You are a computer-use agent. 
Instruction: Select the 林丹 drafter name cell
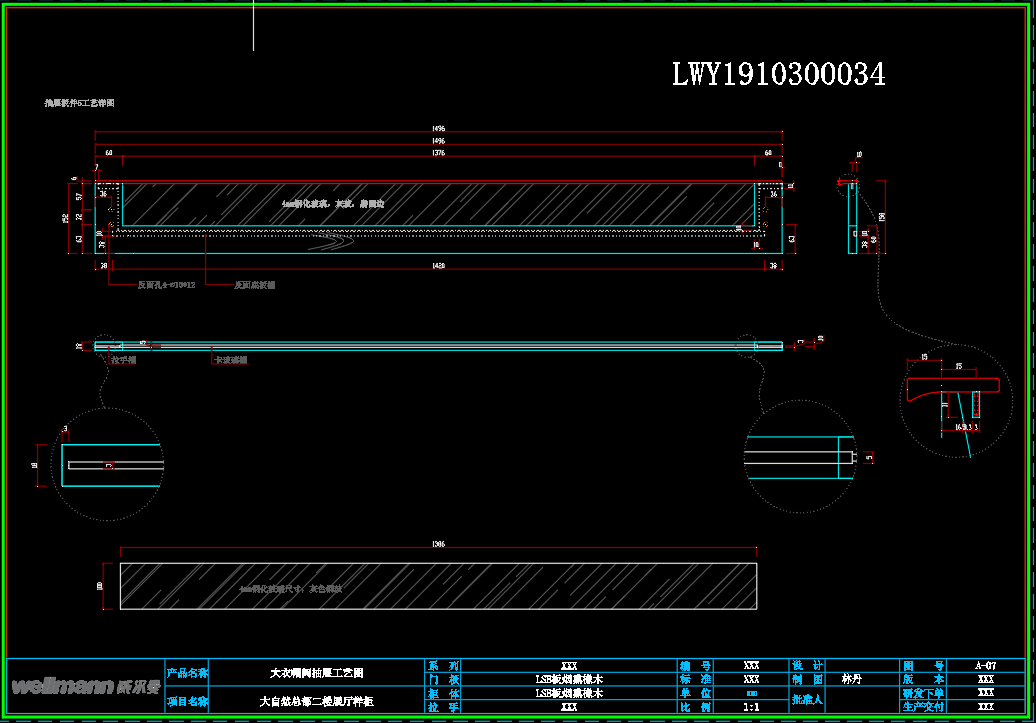(x=851, y=679)
